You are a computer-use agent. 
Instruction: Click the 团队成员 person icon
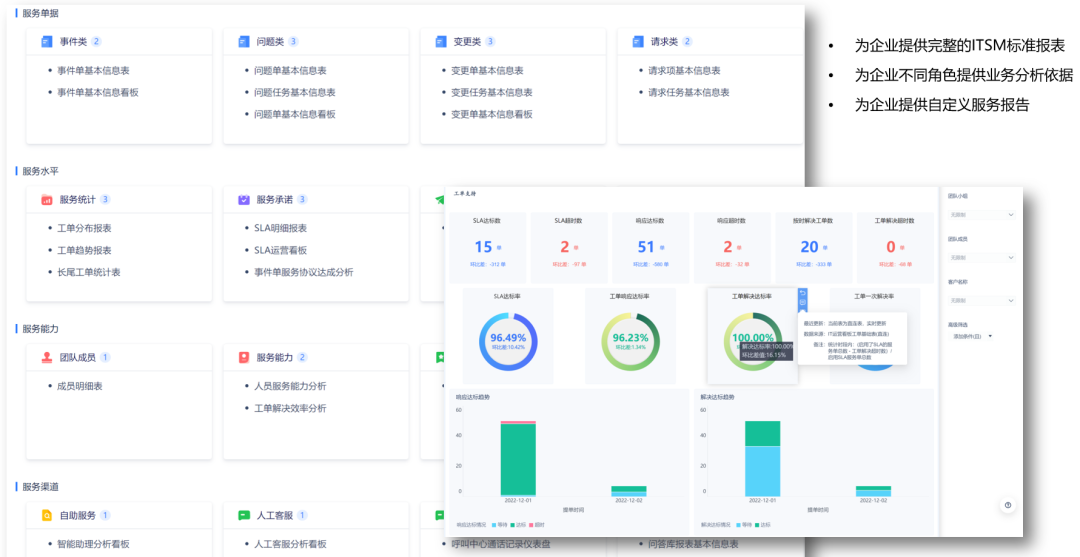point(46,358)
